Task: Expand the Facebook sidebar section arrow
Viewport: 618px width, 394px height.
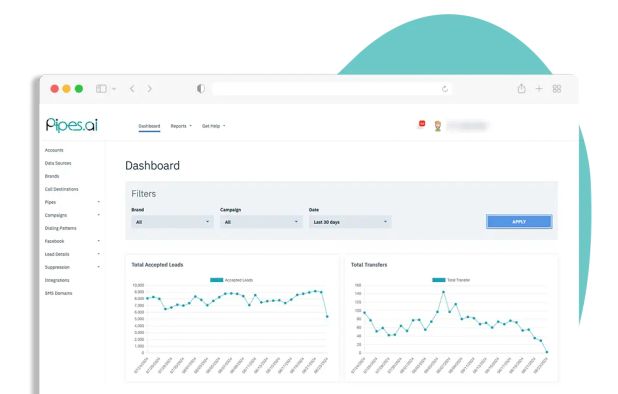Action: (99, 241)
